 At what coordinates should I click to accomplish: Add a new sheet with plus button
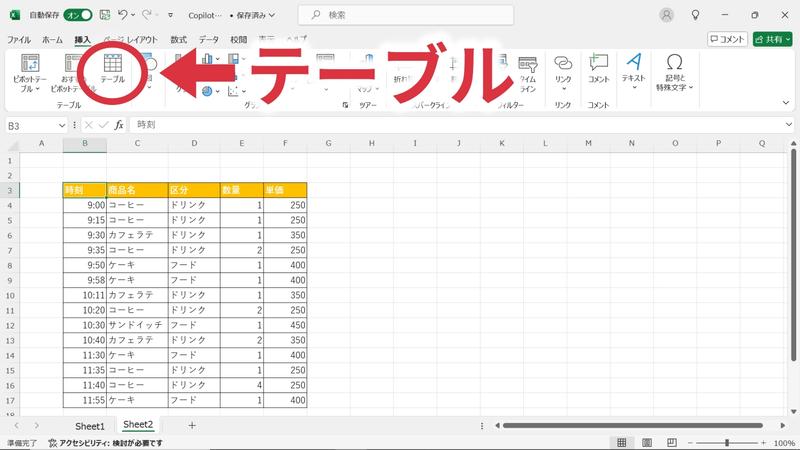[x=192, y=425]
